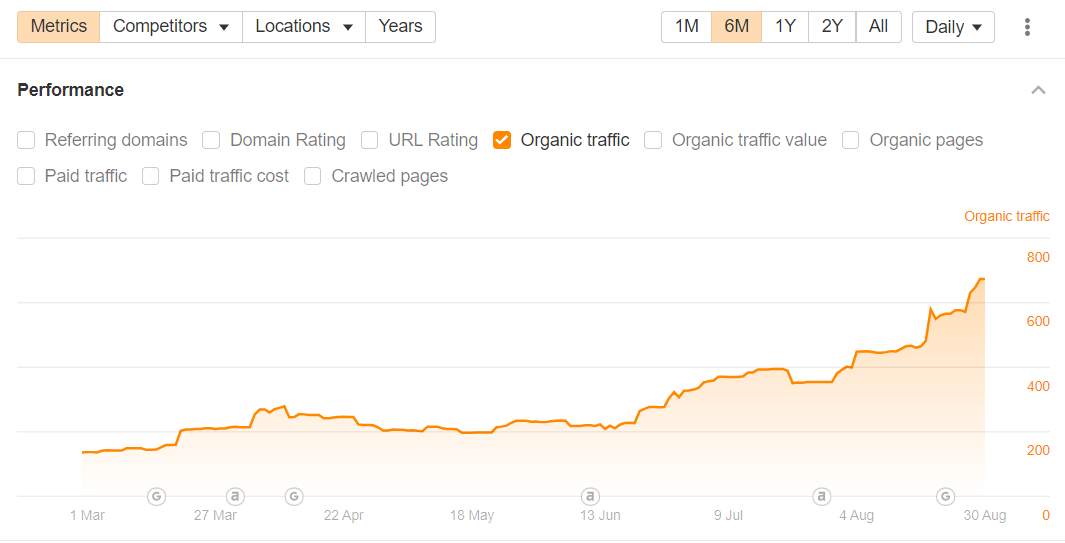Open the Locations dropdown
1065x543 pixels.
[x=304, y=27]
